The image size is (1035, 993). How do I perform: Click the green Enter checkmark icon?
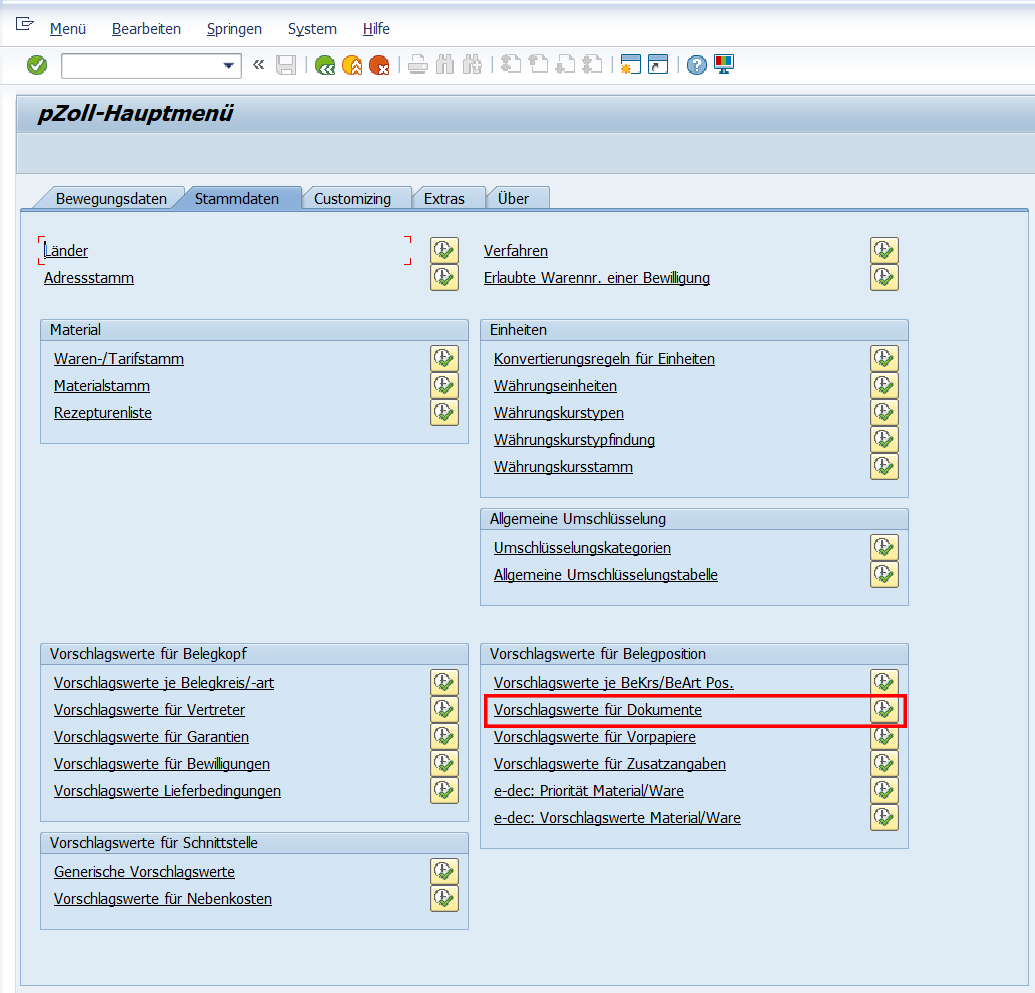(x=37, y=65)
